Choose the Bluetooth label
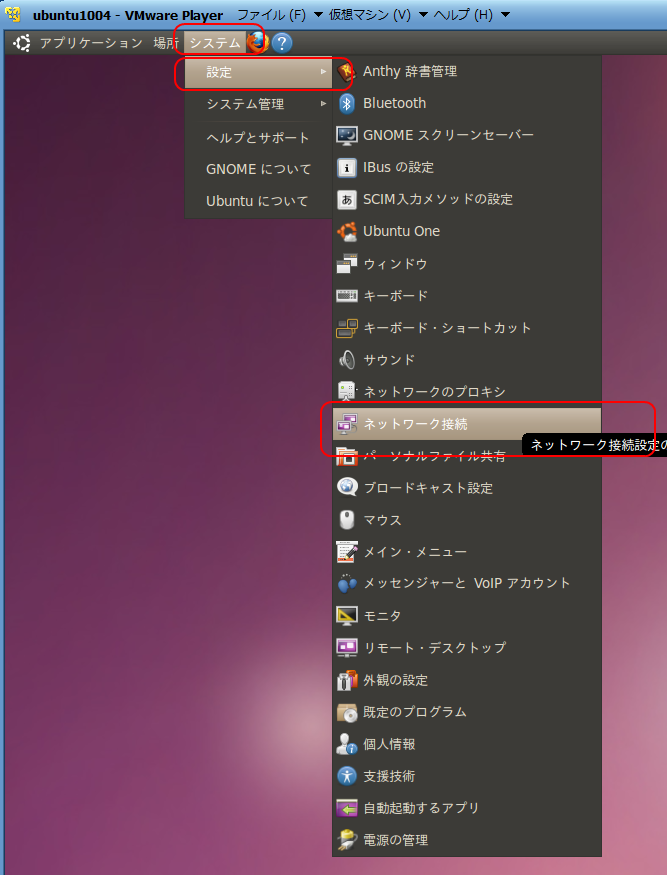Image resolution: width=667 pixels, height=875 pixels. click(x=394, y=103)
